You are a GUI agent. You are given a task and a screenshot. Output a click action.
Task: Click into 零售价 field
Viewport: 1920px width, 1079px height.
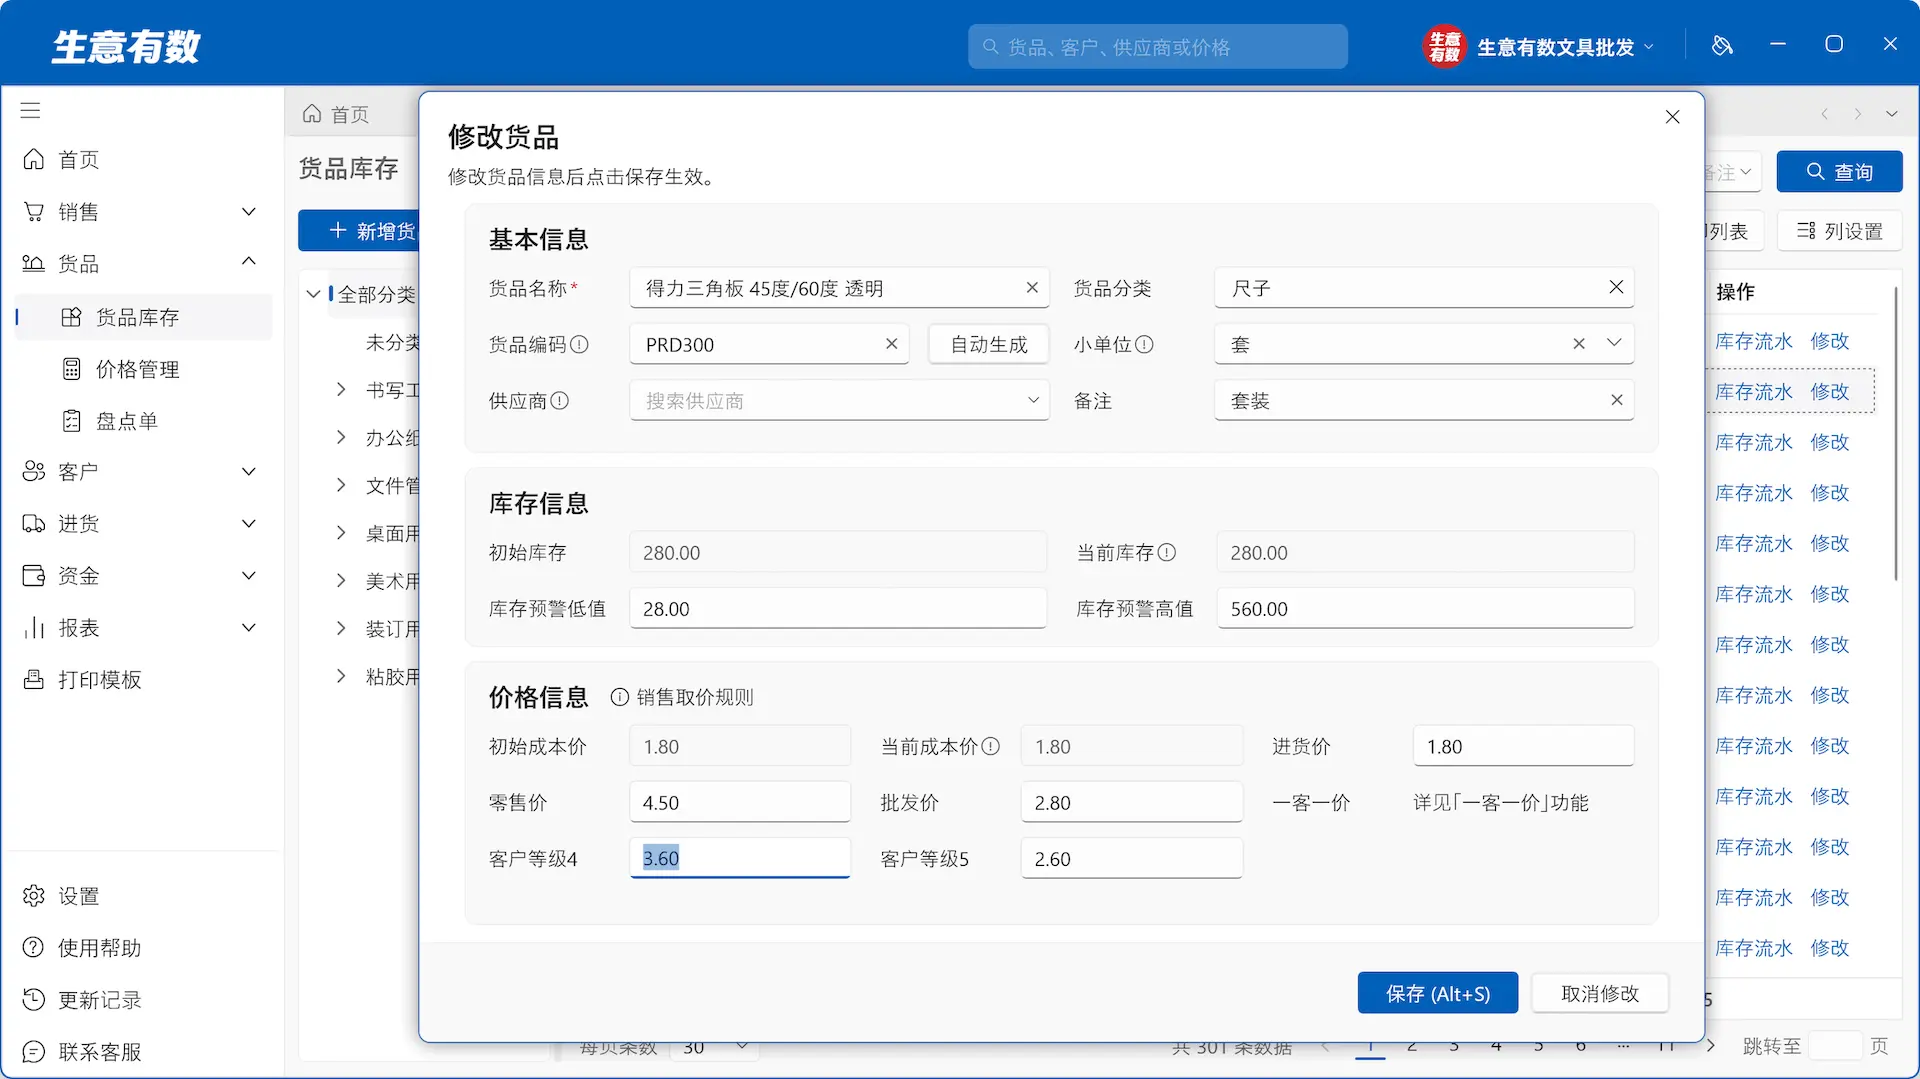click(x=740, y=802)
